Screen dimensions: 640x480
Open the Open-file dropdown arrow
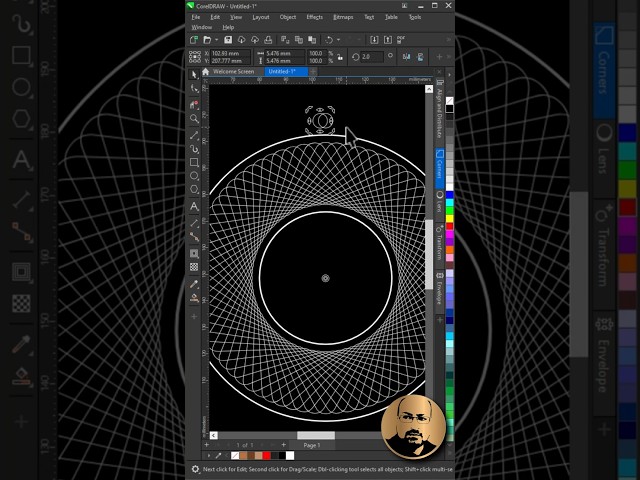[216, 40]
